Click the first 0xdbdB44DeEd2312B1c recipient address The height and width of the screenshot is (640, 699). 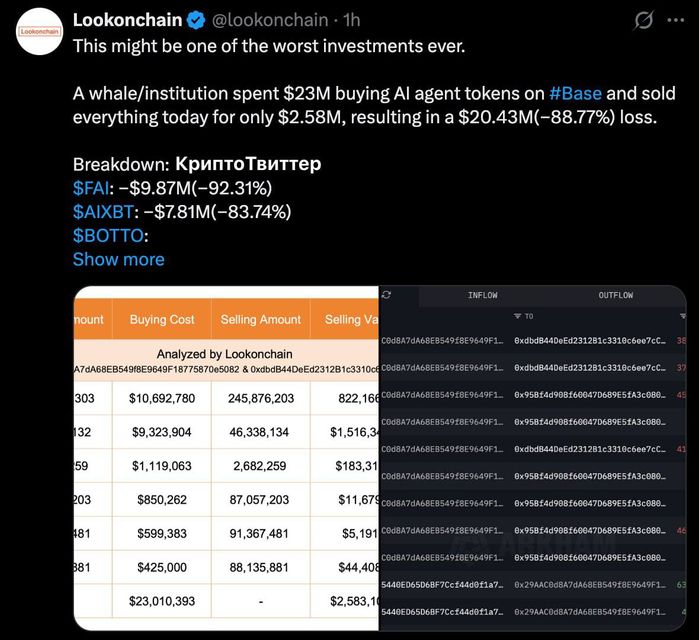pyautogui.click(x=589, y=341)
